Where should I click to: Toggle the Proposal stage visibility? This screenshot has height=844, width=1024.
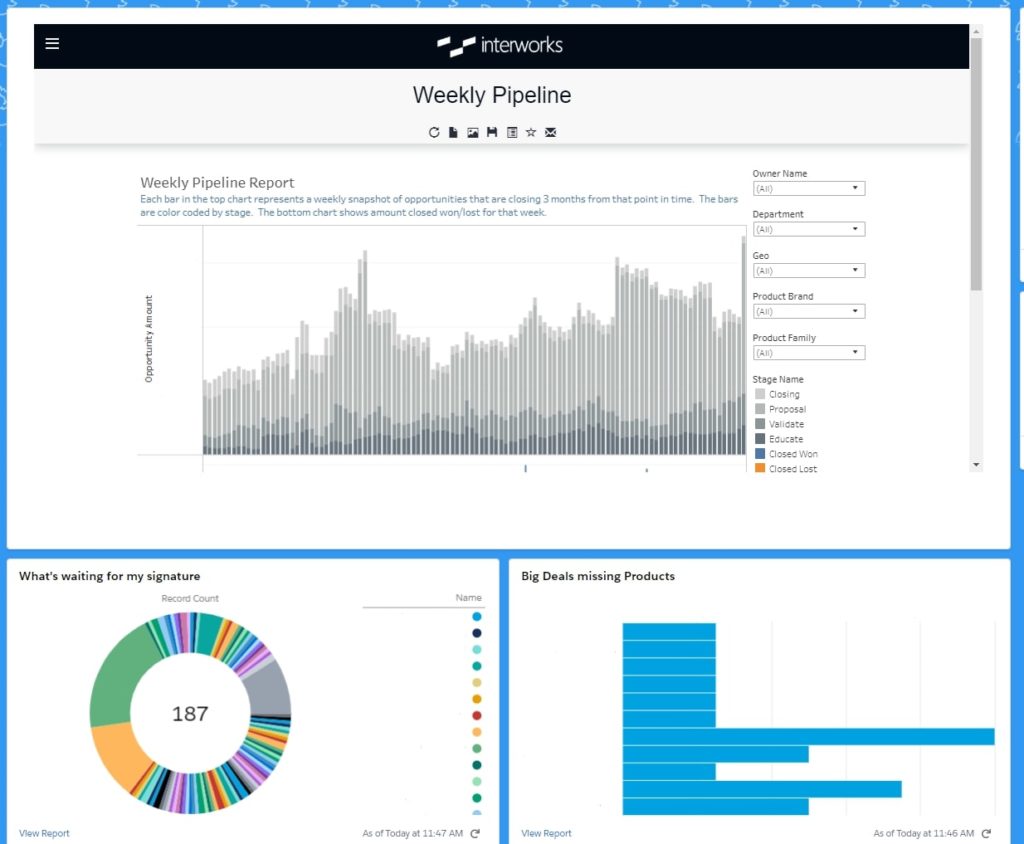click(783, 408)
